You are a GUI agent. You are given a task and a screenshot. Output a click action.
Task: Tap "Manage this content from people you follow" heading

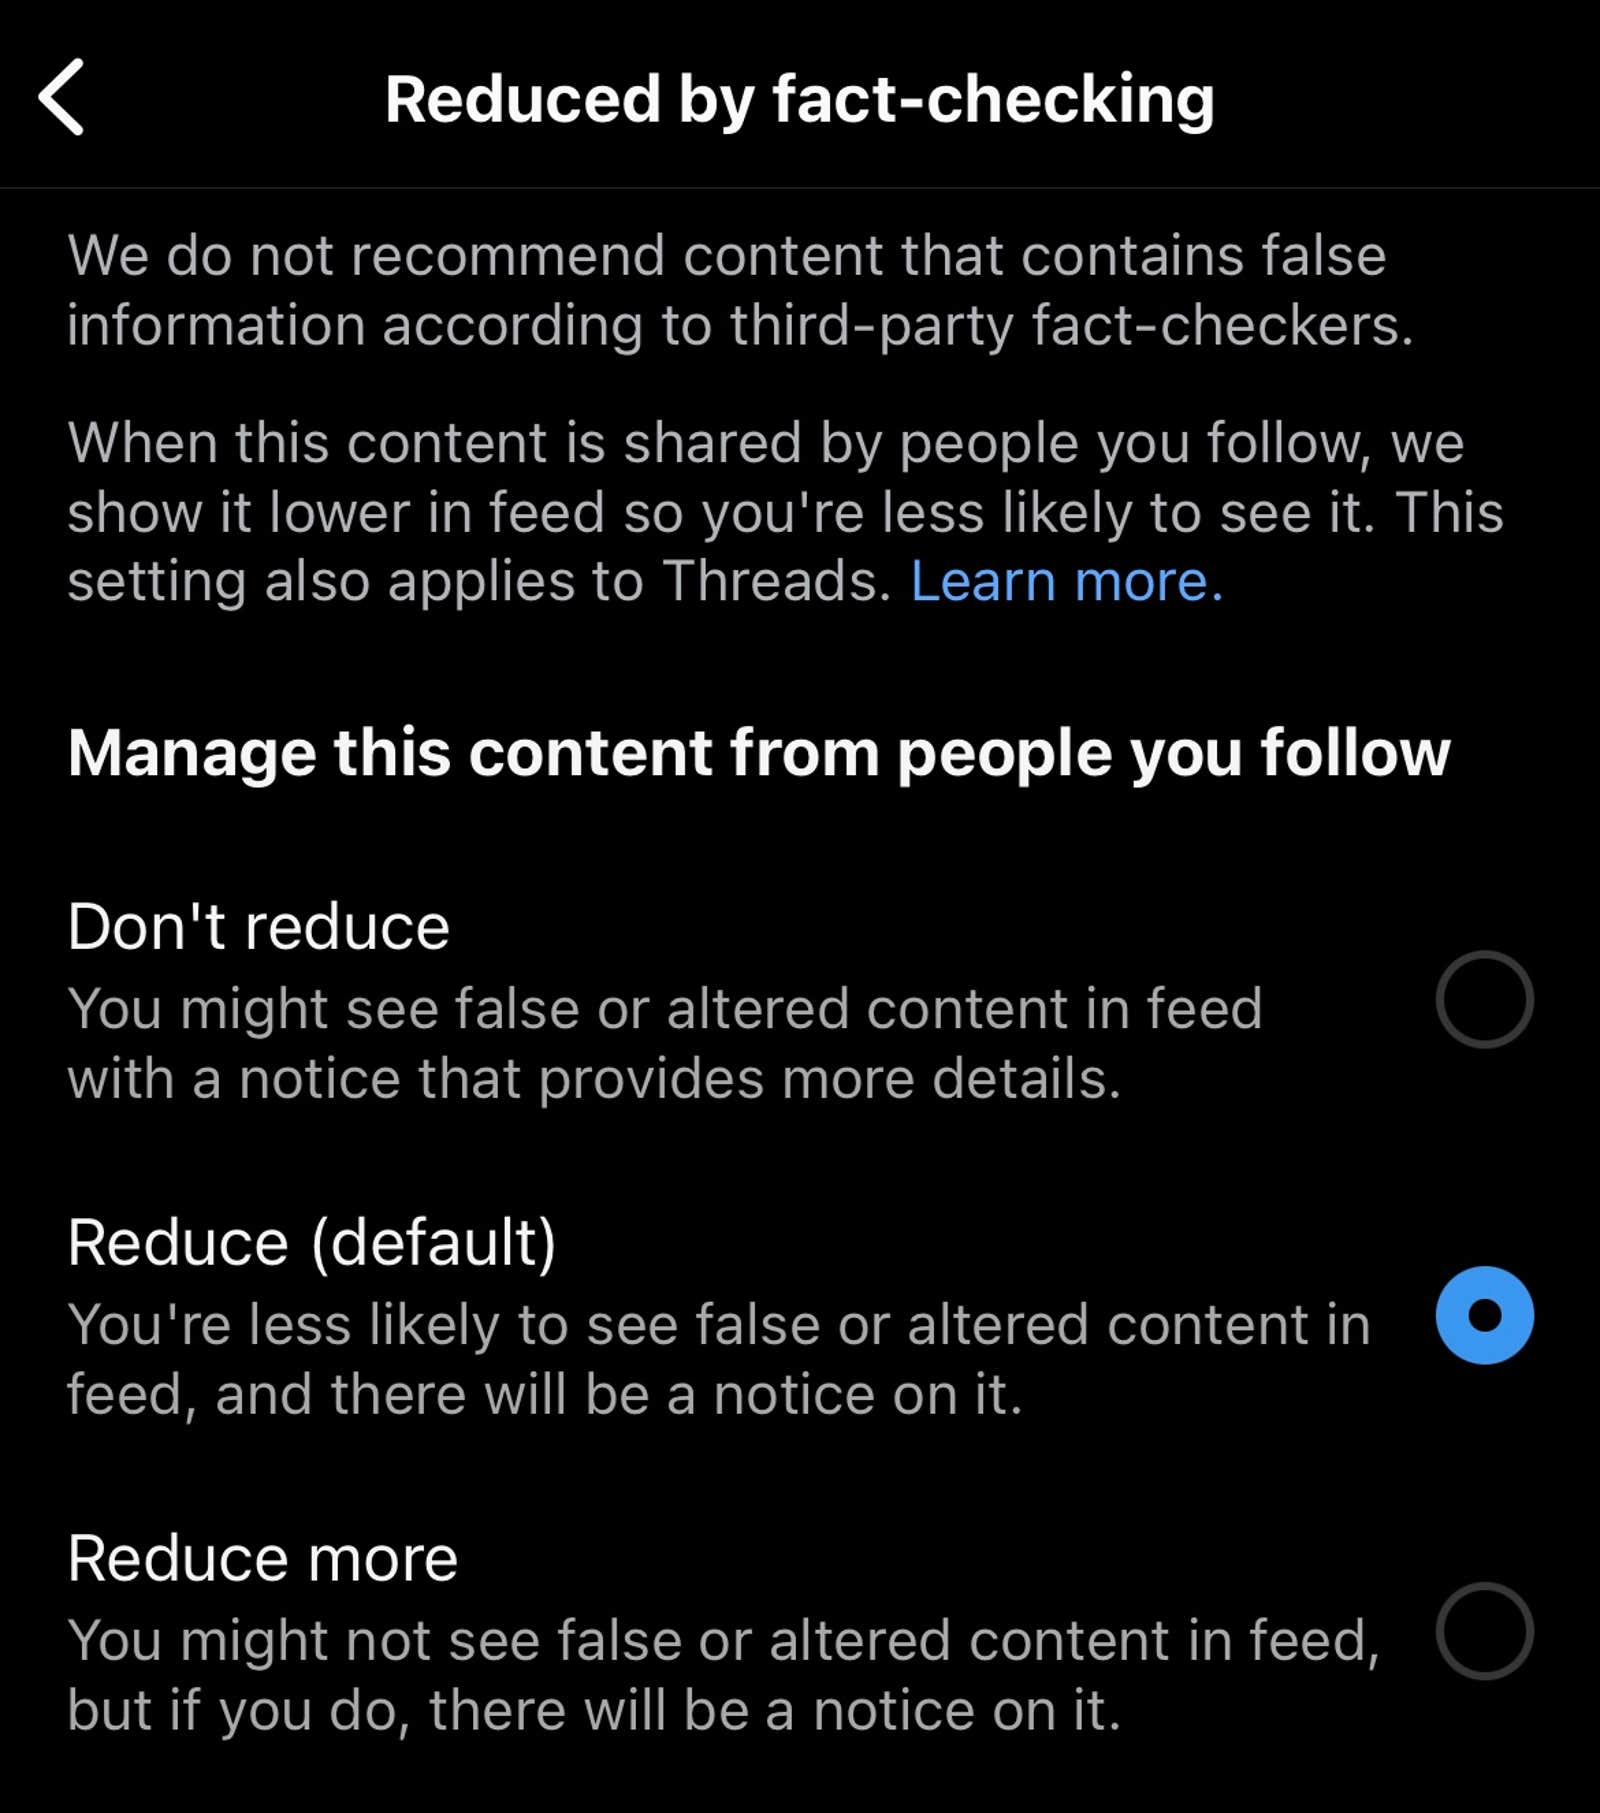point(759,752)
